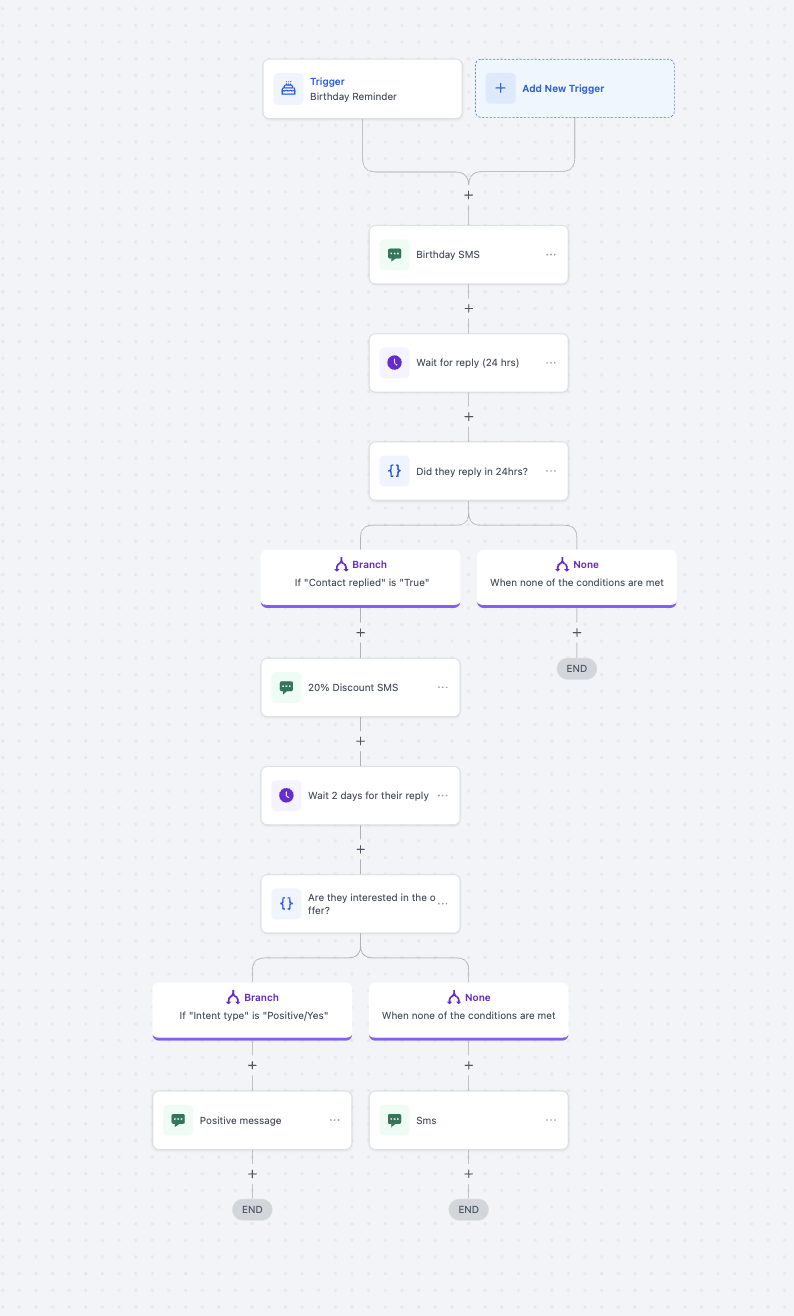The image size is (794, 1316).
Task: Click the Positive message chat icon
Action: [179, 1121]
